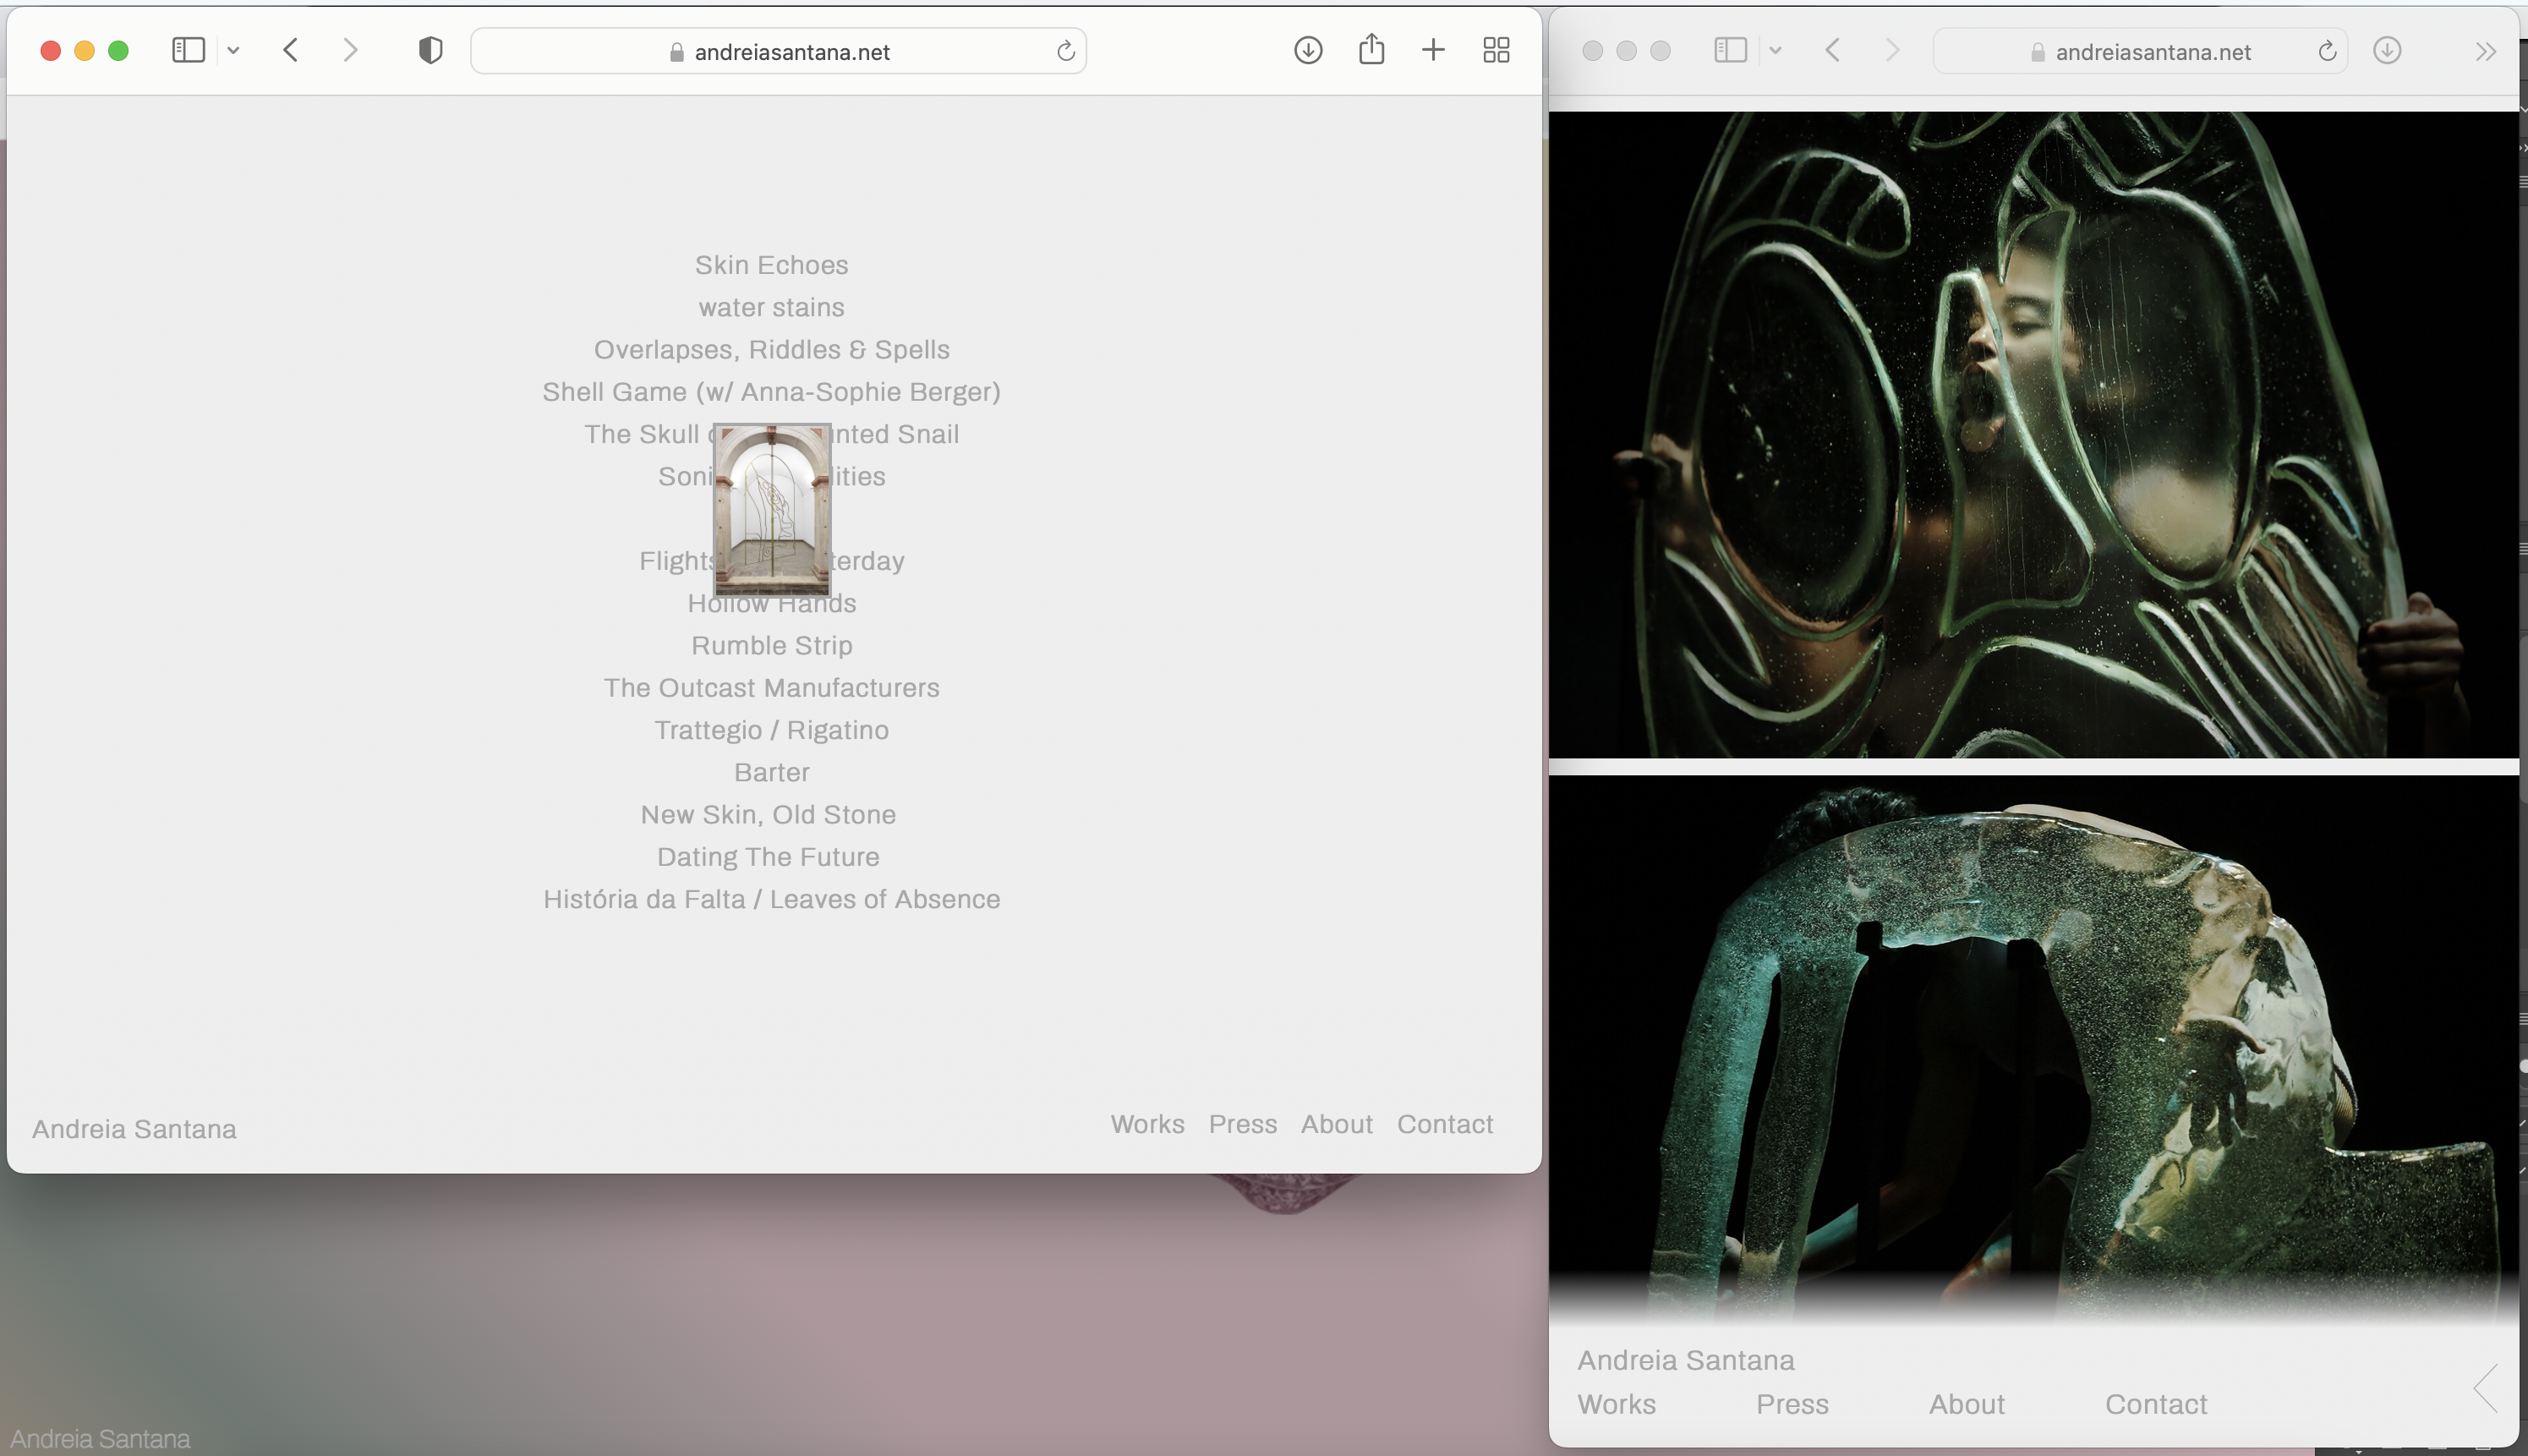This screenshot has width=2528, height=1456.
Task: Open the privacy report shield icon
Action: [430, 50]
